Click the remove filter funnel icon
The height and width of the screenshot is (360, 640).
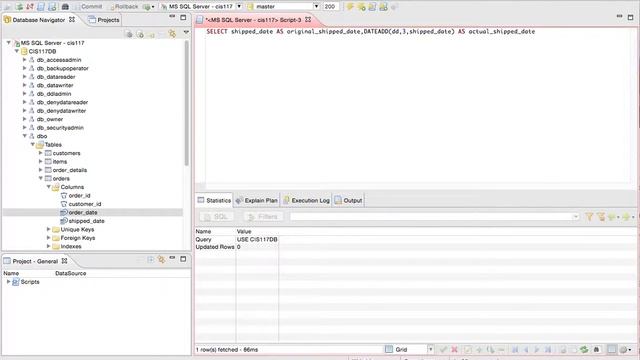tap(601, 217)
